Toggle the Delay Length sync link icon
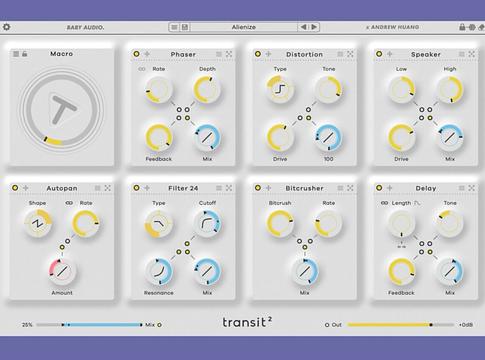The width and height of the screenshot is (485, 360). [x=384, y=203]
